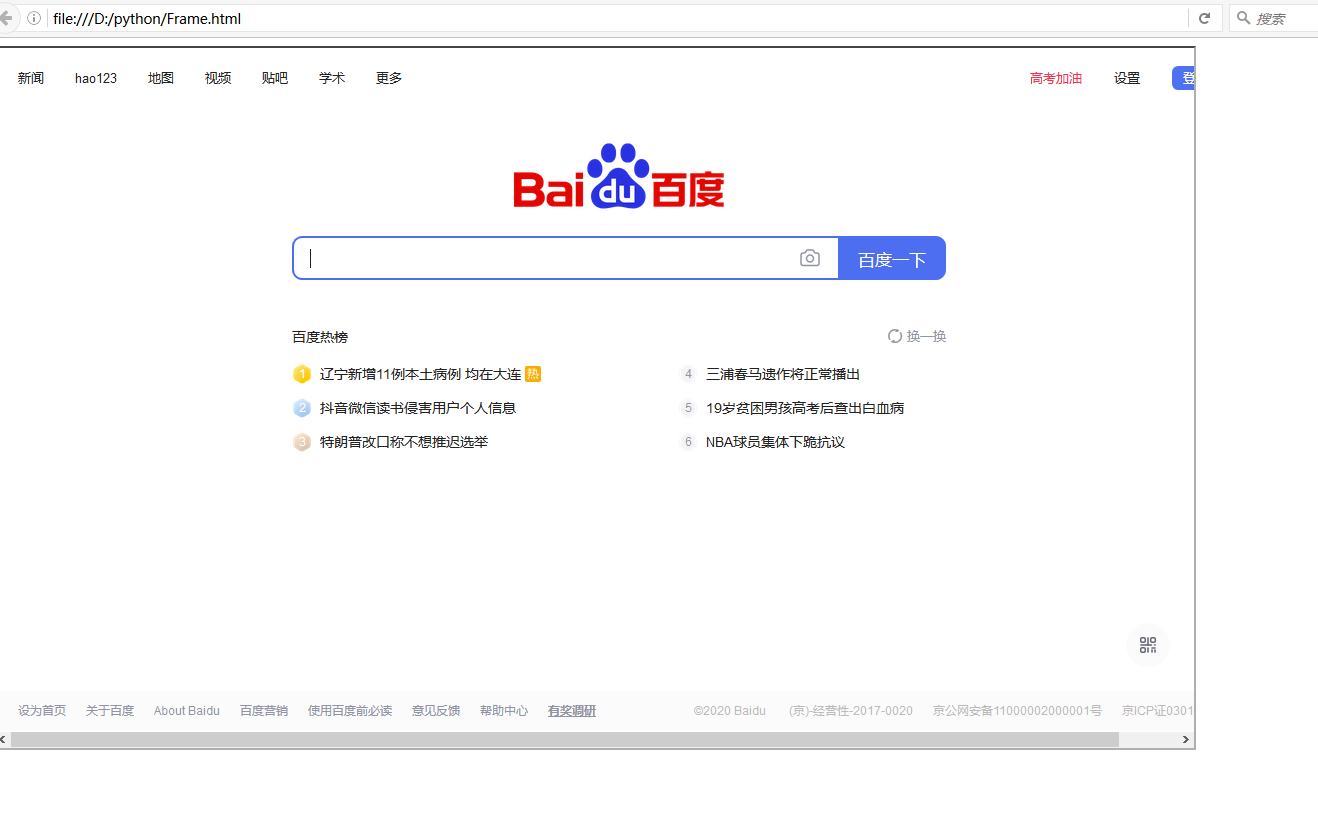Open the 视频 navigation link
Screen dimensions: 1318x833
[218, 78]
